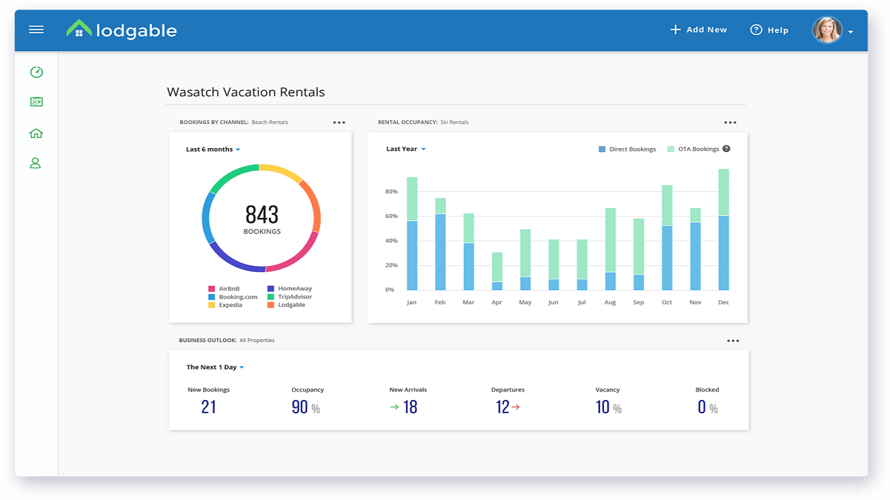
Task: Click Occupancy value 90
Action: pos(300,407)
